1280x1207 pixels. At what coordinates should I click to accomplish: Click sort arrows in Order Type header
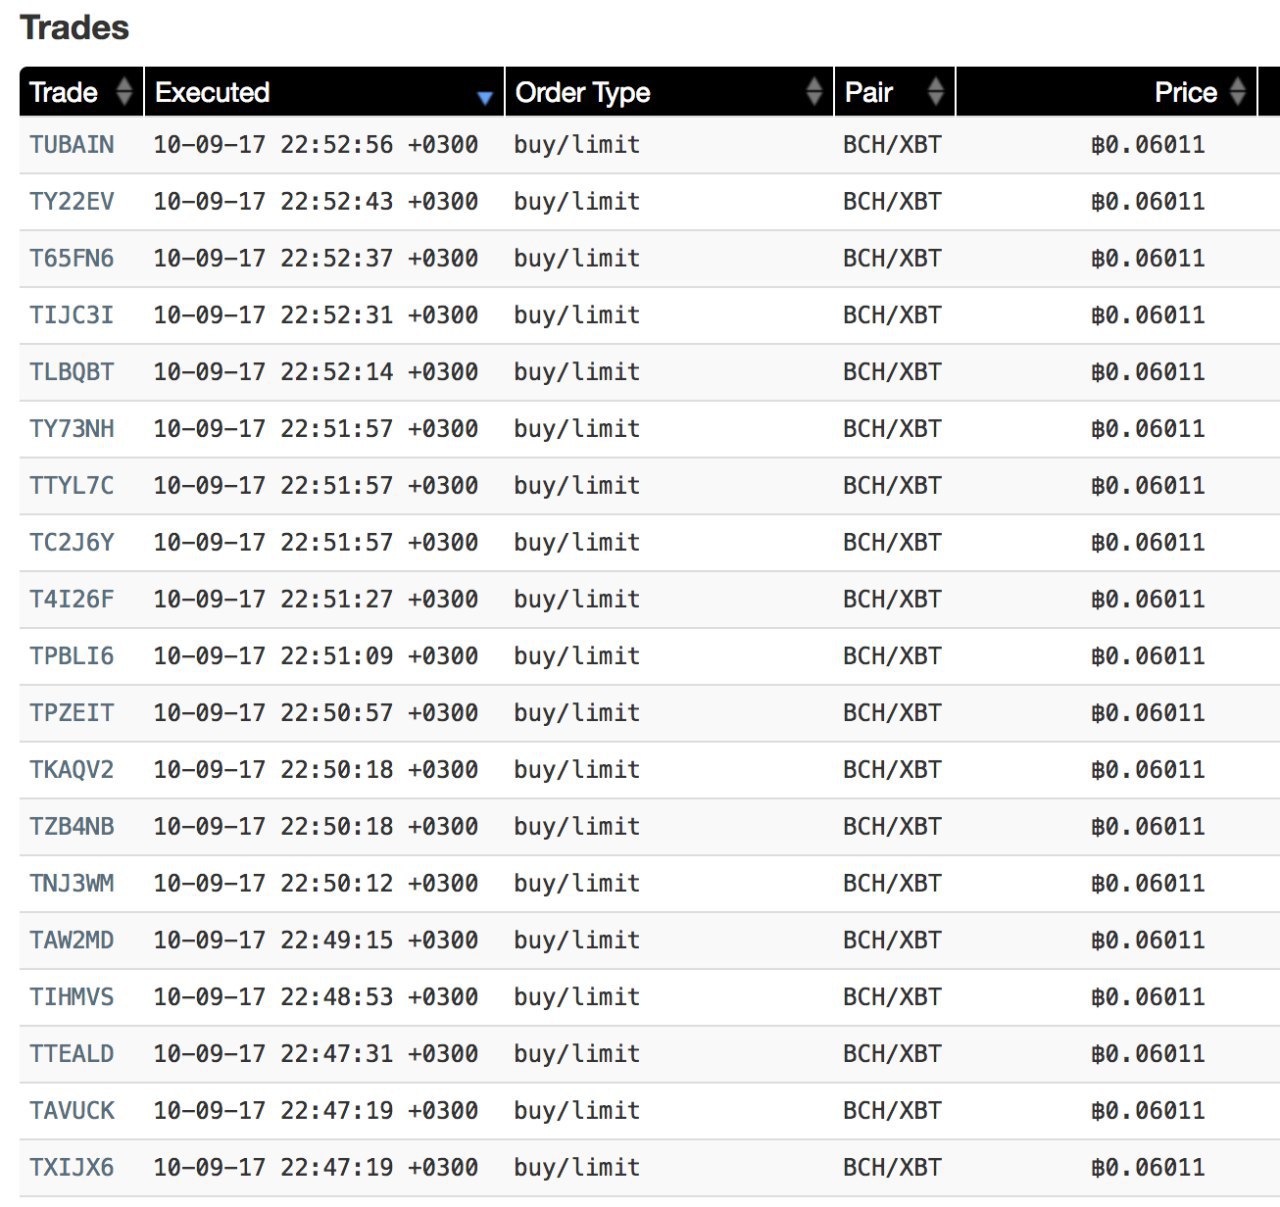(x=814, y=92)
